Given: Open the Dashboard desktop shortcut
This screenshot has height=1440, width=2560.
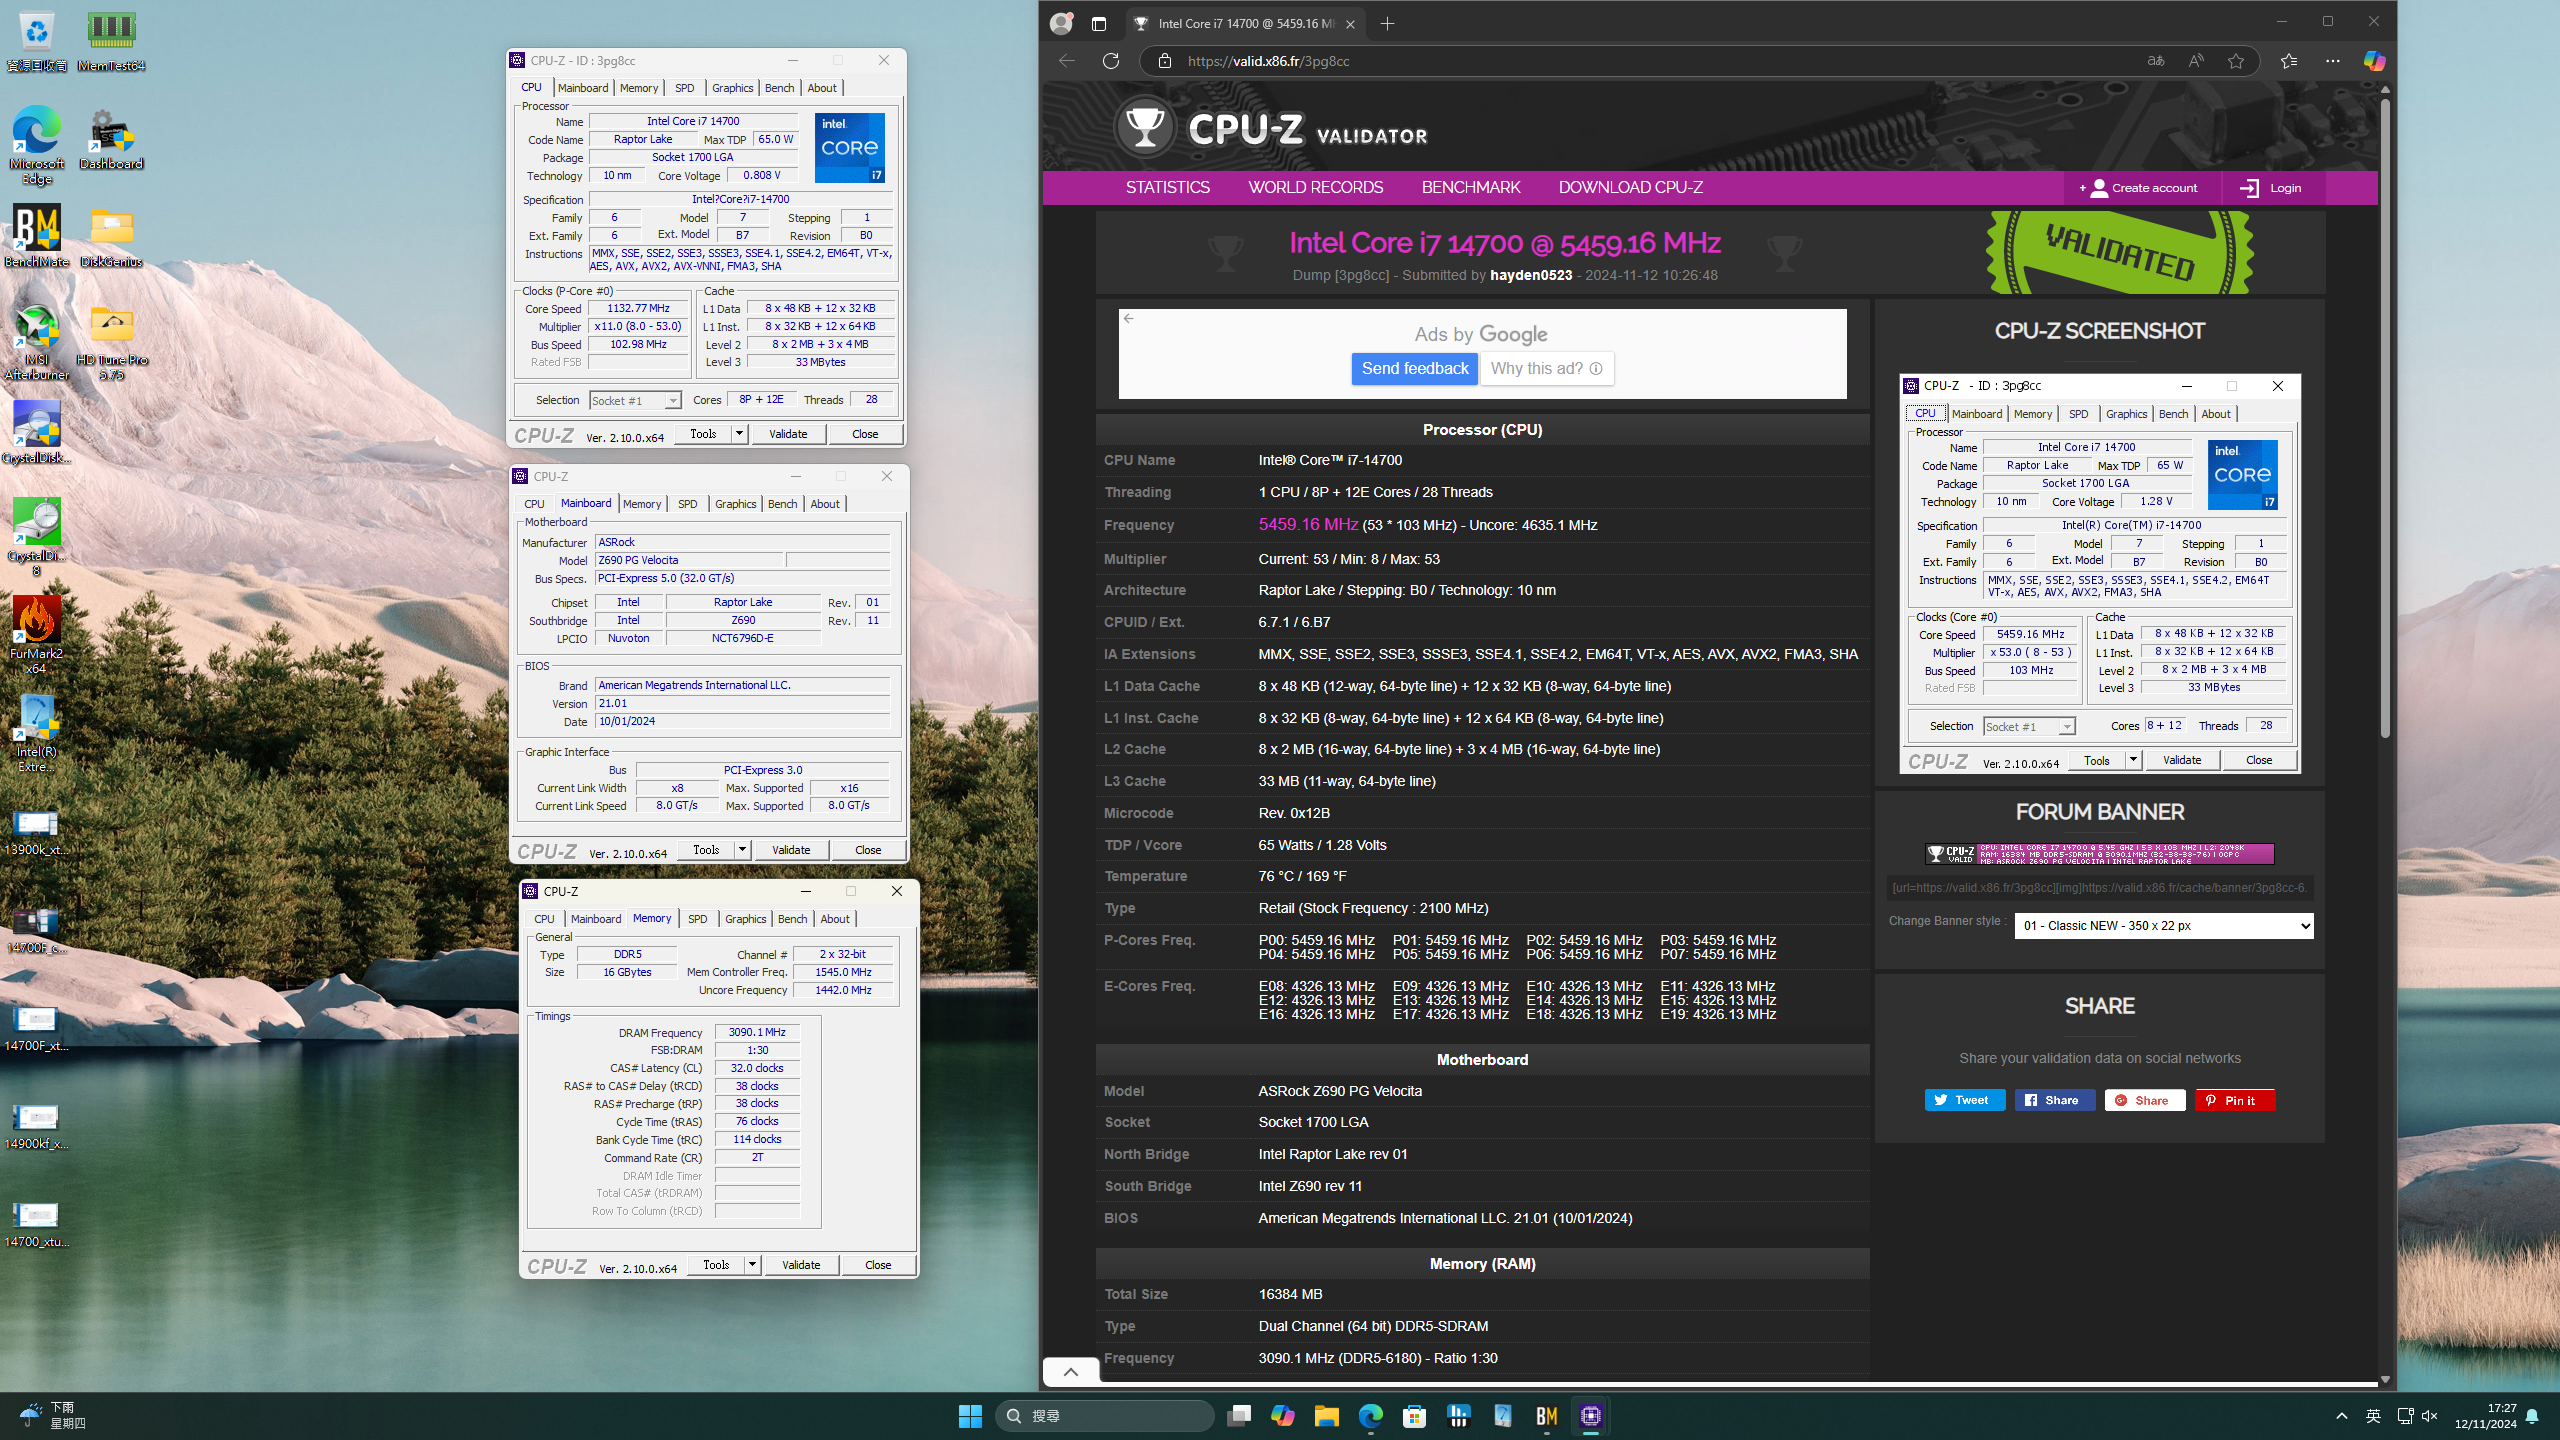Looking at the screenshot, I should click(x=111, y=138).
